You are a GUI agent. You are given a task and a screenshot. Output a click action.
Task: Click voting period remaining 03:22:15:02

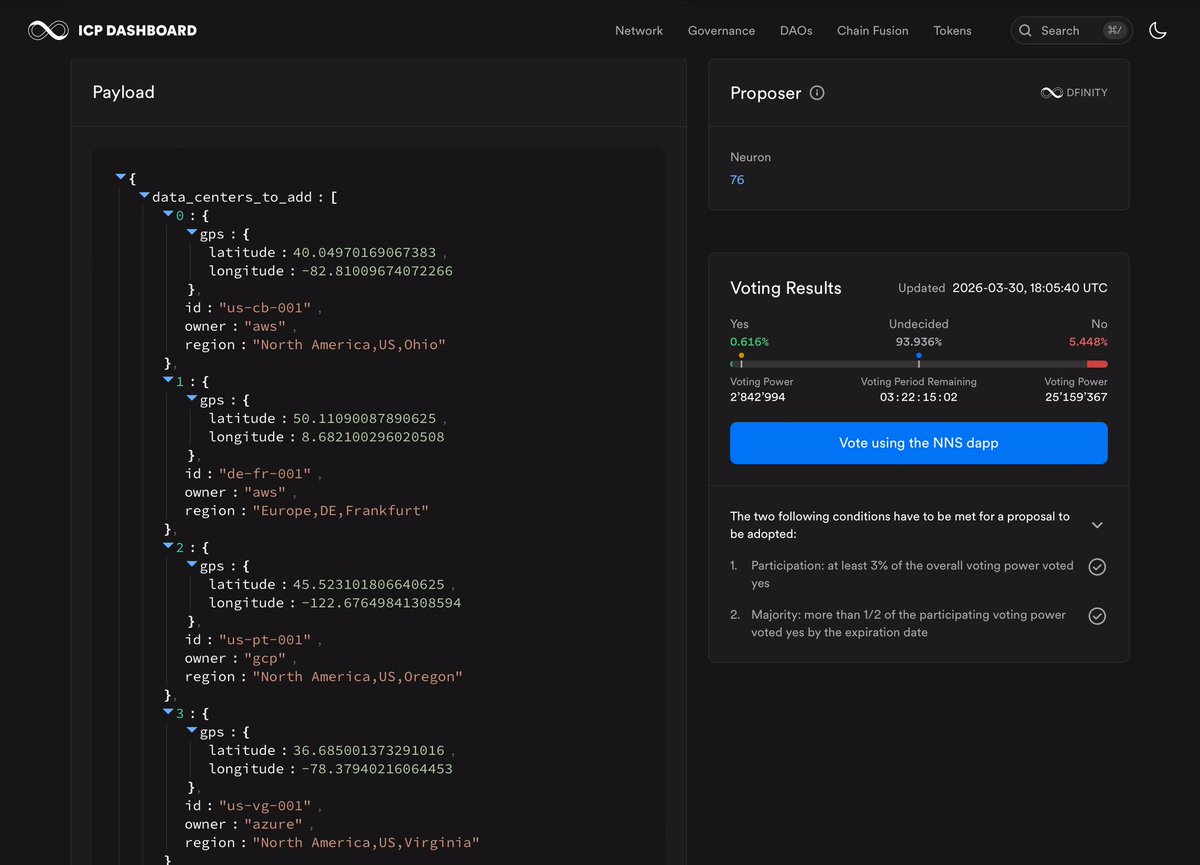click(x=919, y=397)
